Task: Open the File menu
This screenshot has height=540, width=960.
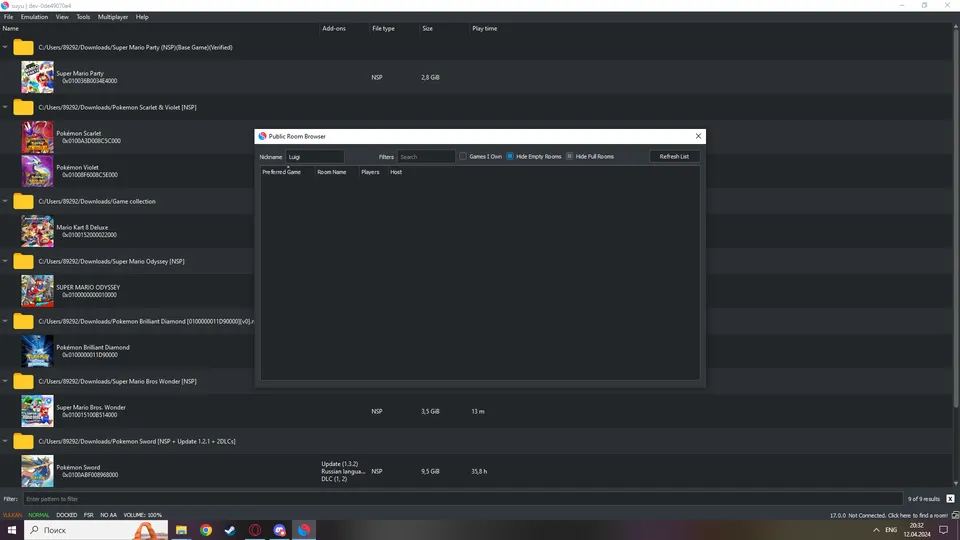Action: [x=9, y=17]
